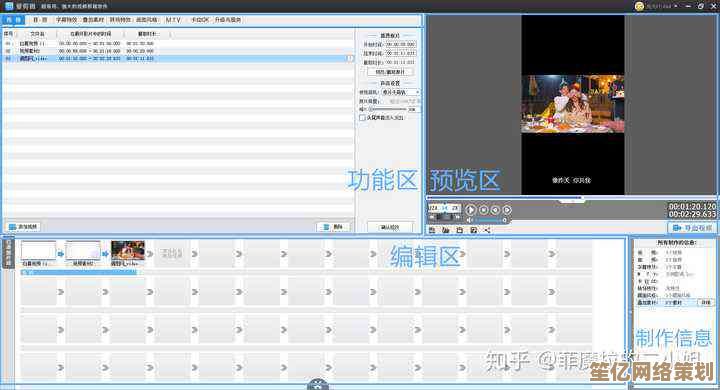Collapse the timeline with the bottom chevron
The height and width of the screenshot is (390, 720).
pyautogui.click(x=318, y=384)
